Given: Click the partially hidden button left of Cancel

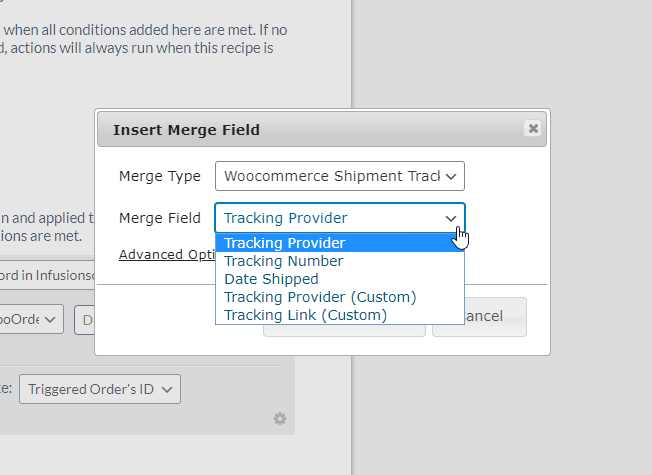Looking at the screenshot, I should coord(344,331).
